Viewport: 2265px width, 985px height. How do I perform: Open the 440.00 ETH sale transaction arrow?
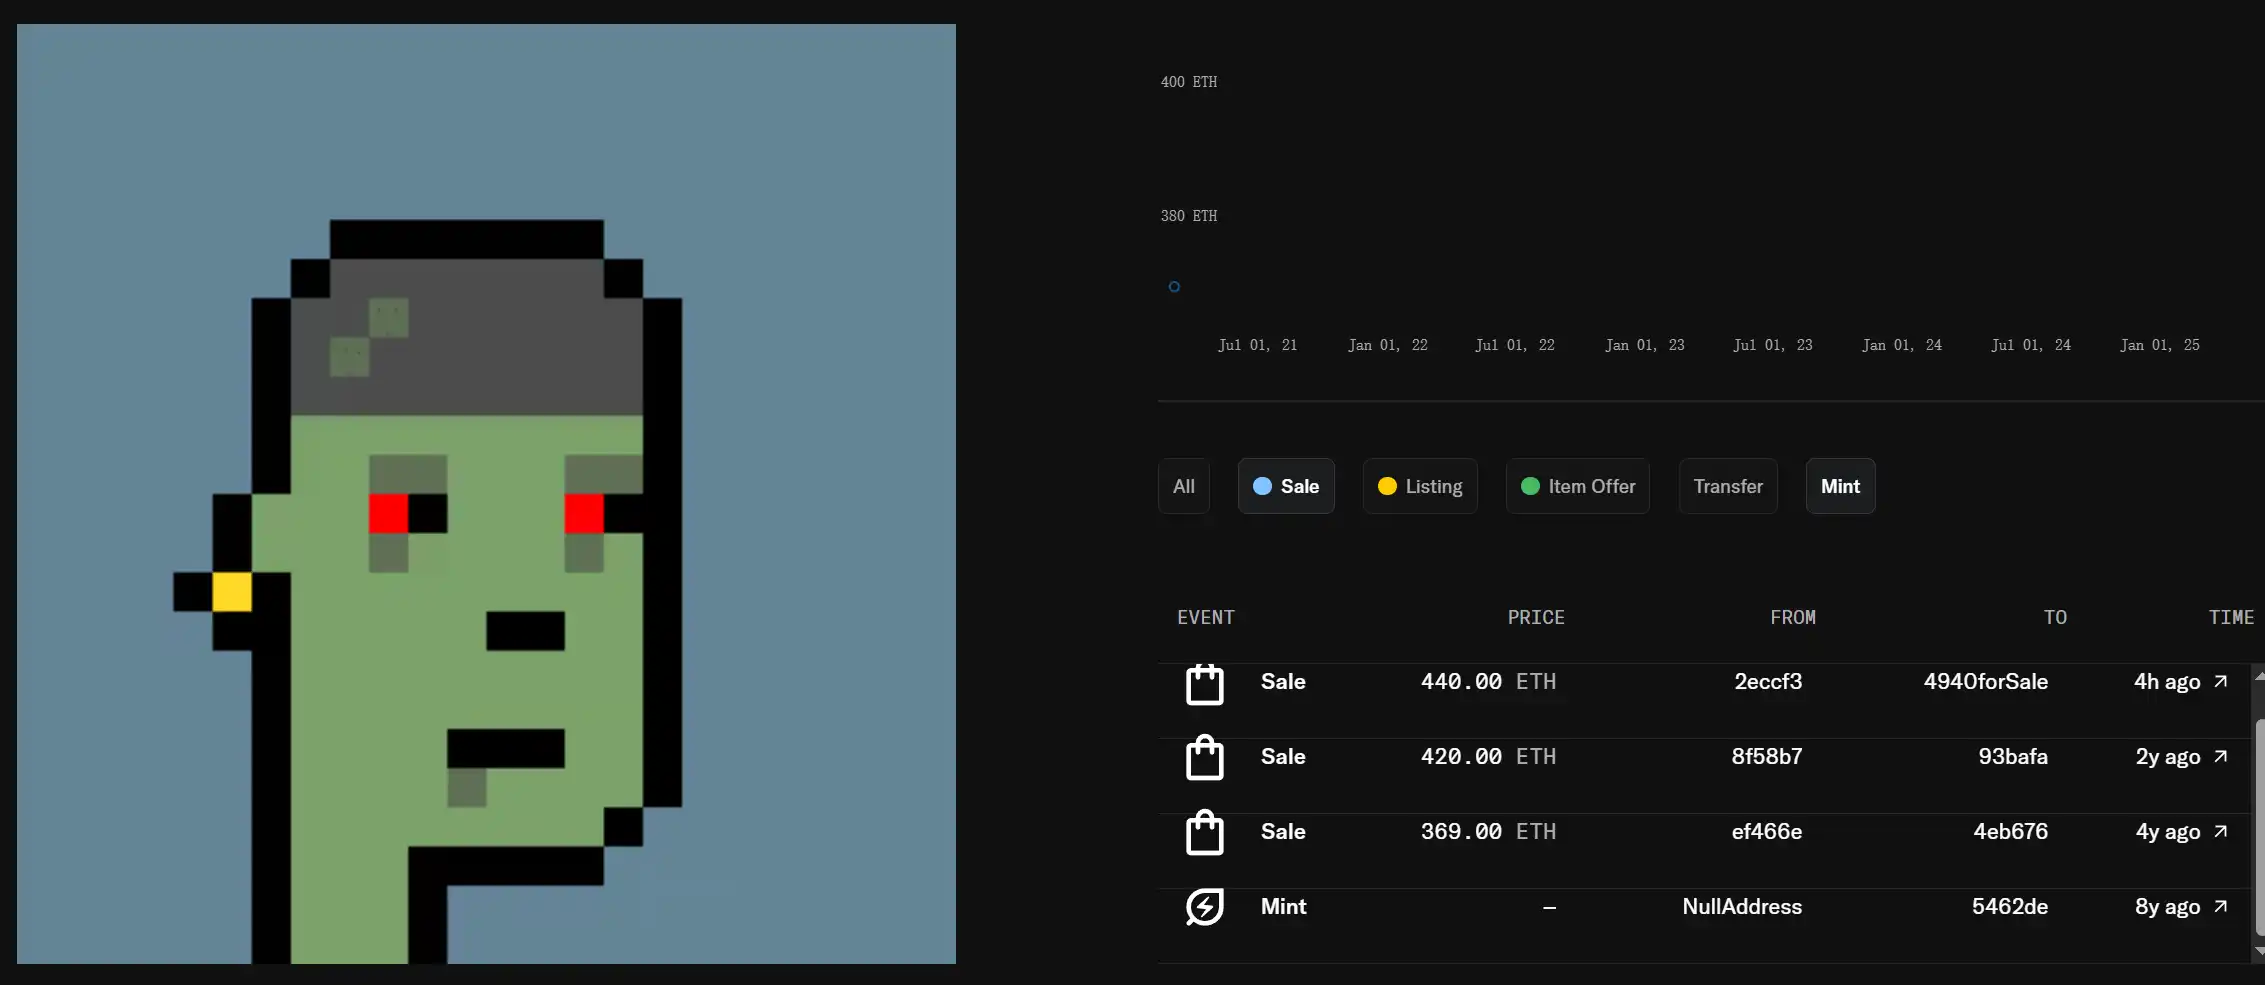tap(2221, 682)
